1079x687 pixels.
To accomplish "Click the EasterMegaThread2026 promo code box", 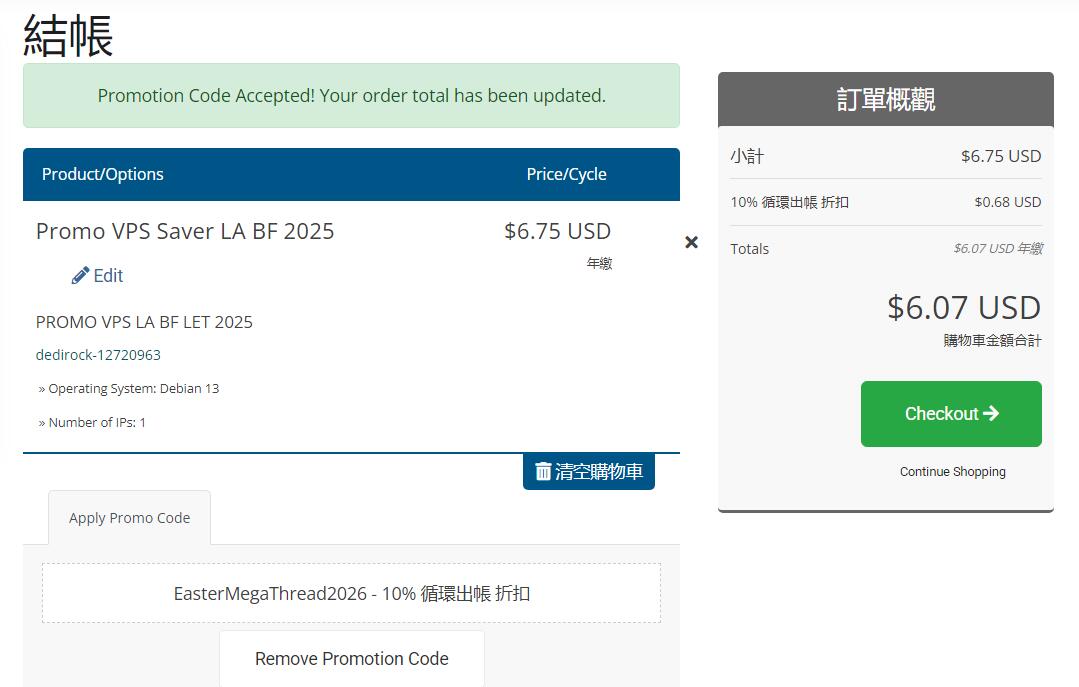I will point(351,593).
